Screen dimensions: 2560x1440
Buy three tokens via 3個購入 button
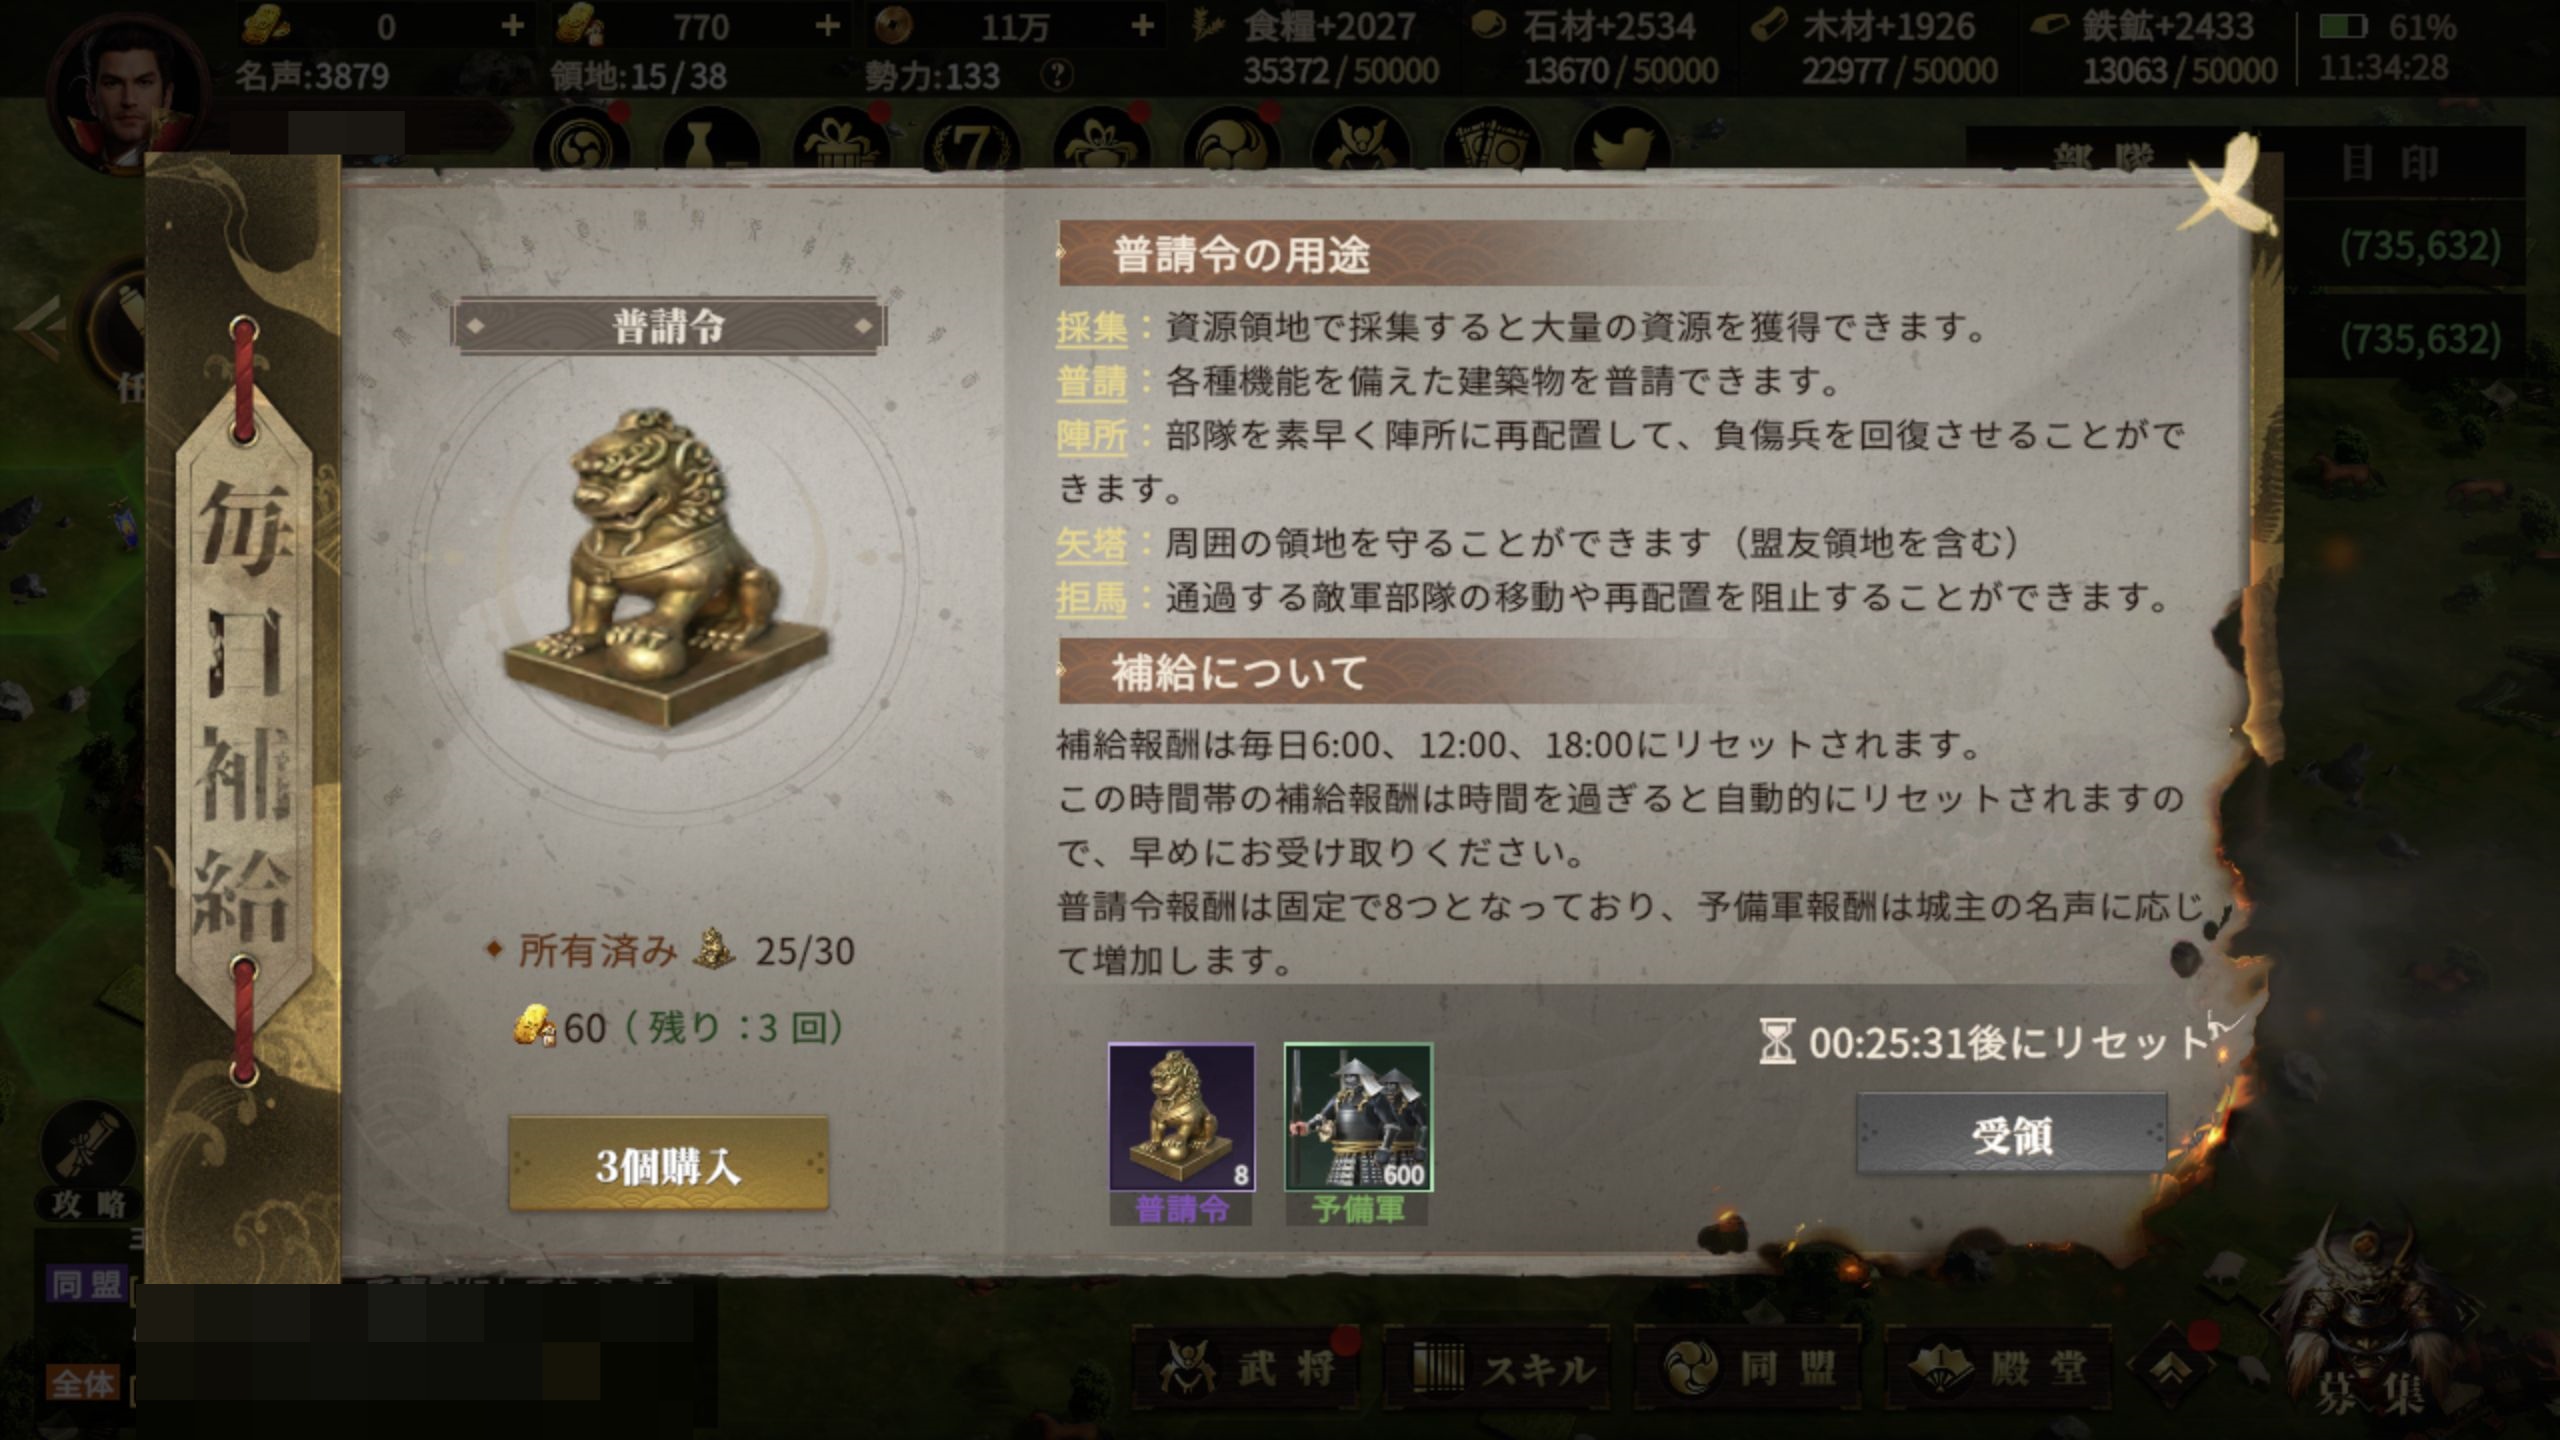coord(668,1165)
